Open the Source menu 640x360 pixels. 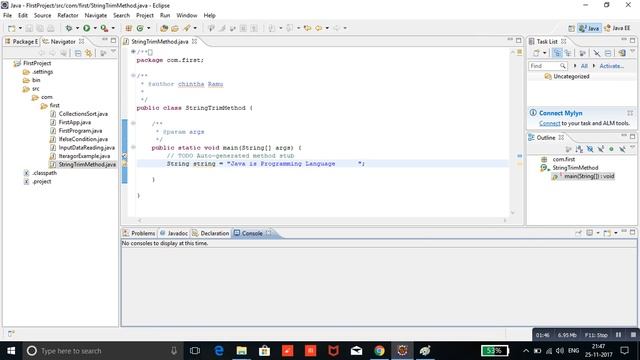point(42,16)
